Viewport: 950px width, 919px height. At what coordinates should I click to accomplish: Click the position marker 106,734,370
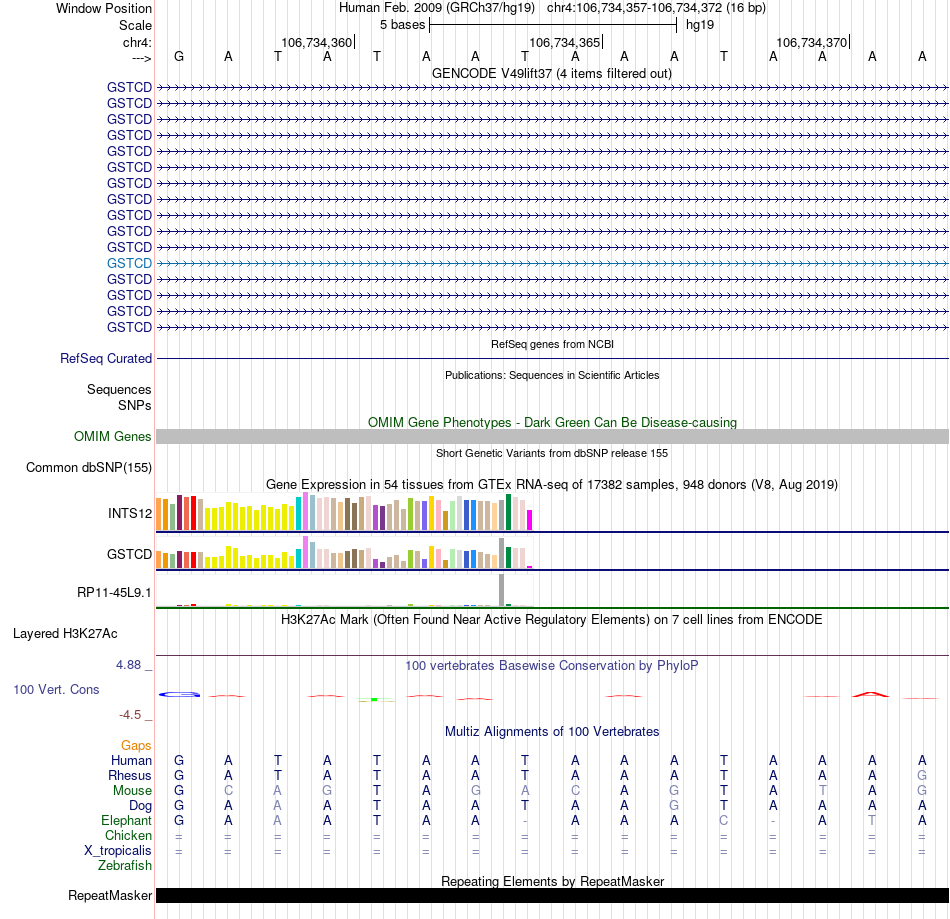[x=812, y=42]
